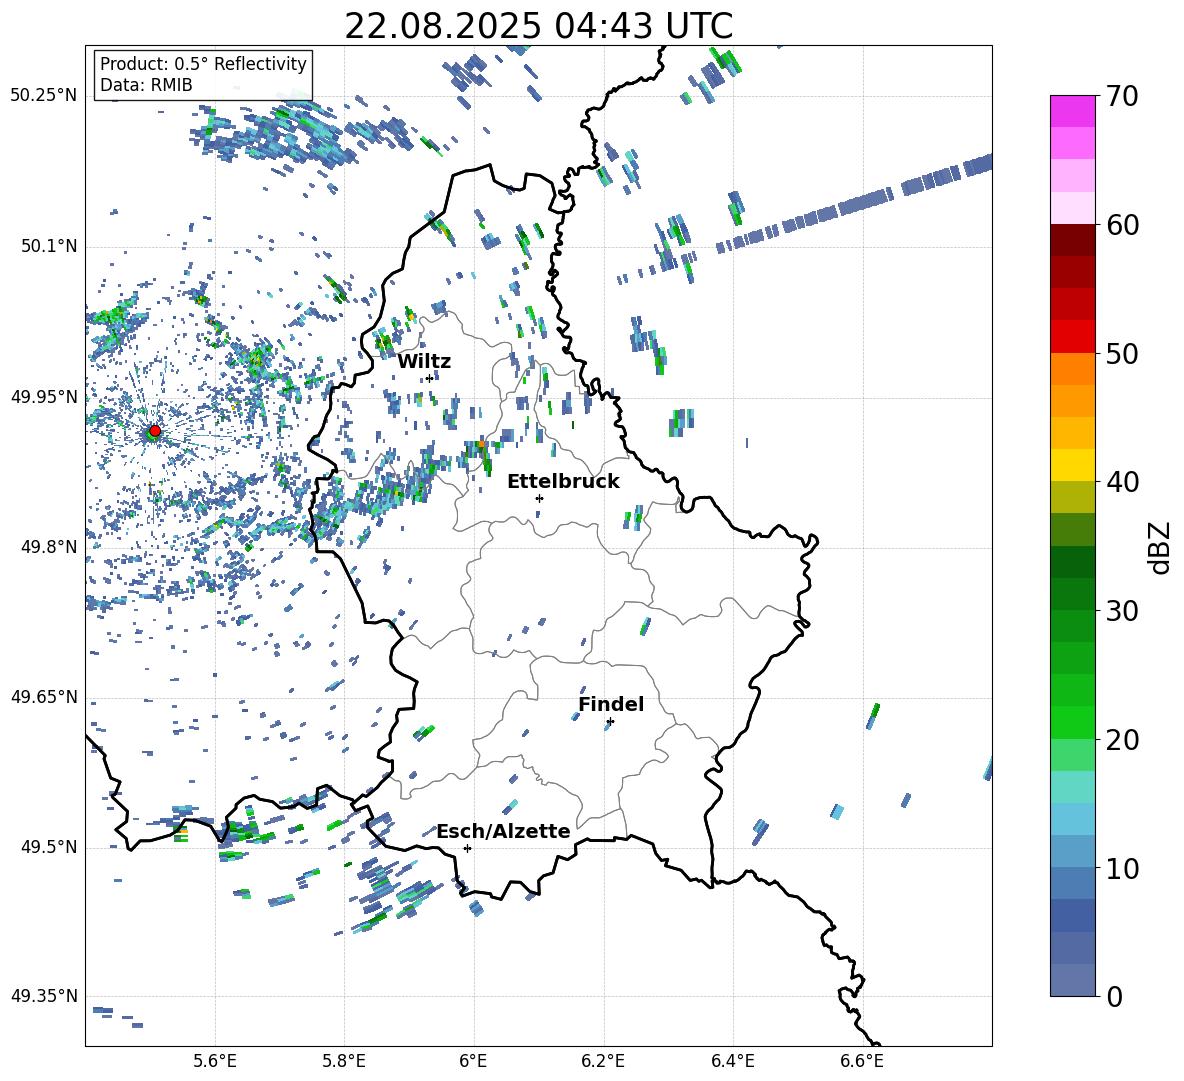Click the 5.8°E longitude label
The height and width of the screenshot is (1081, 1184).
click(344, 1061)
